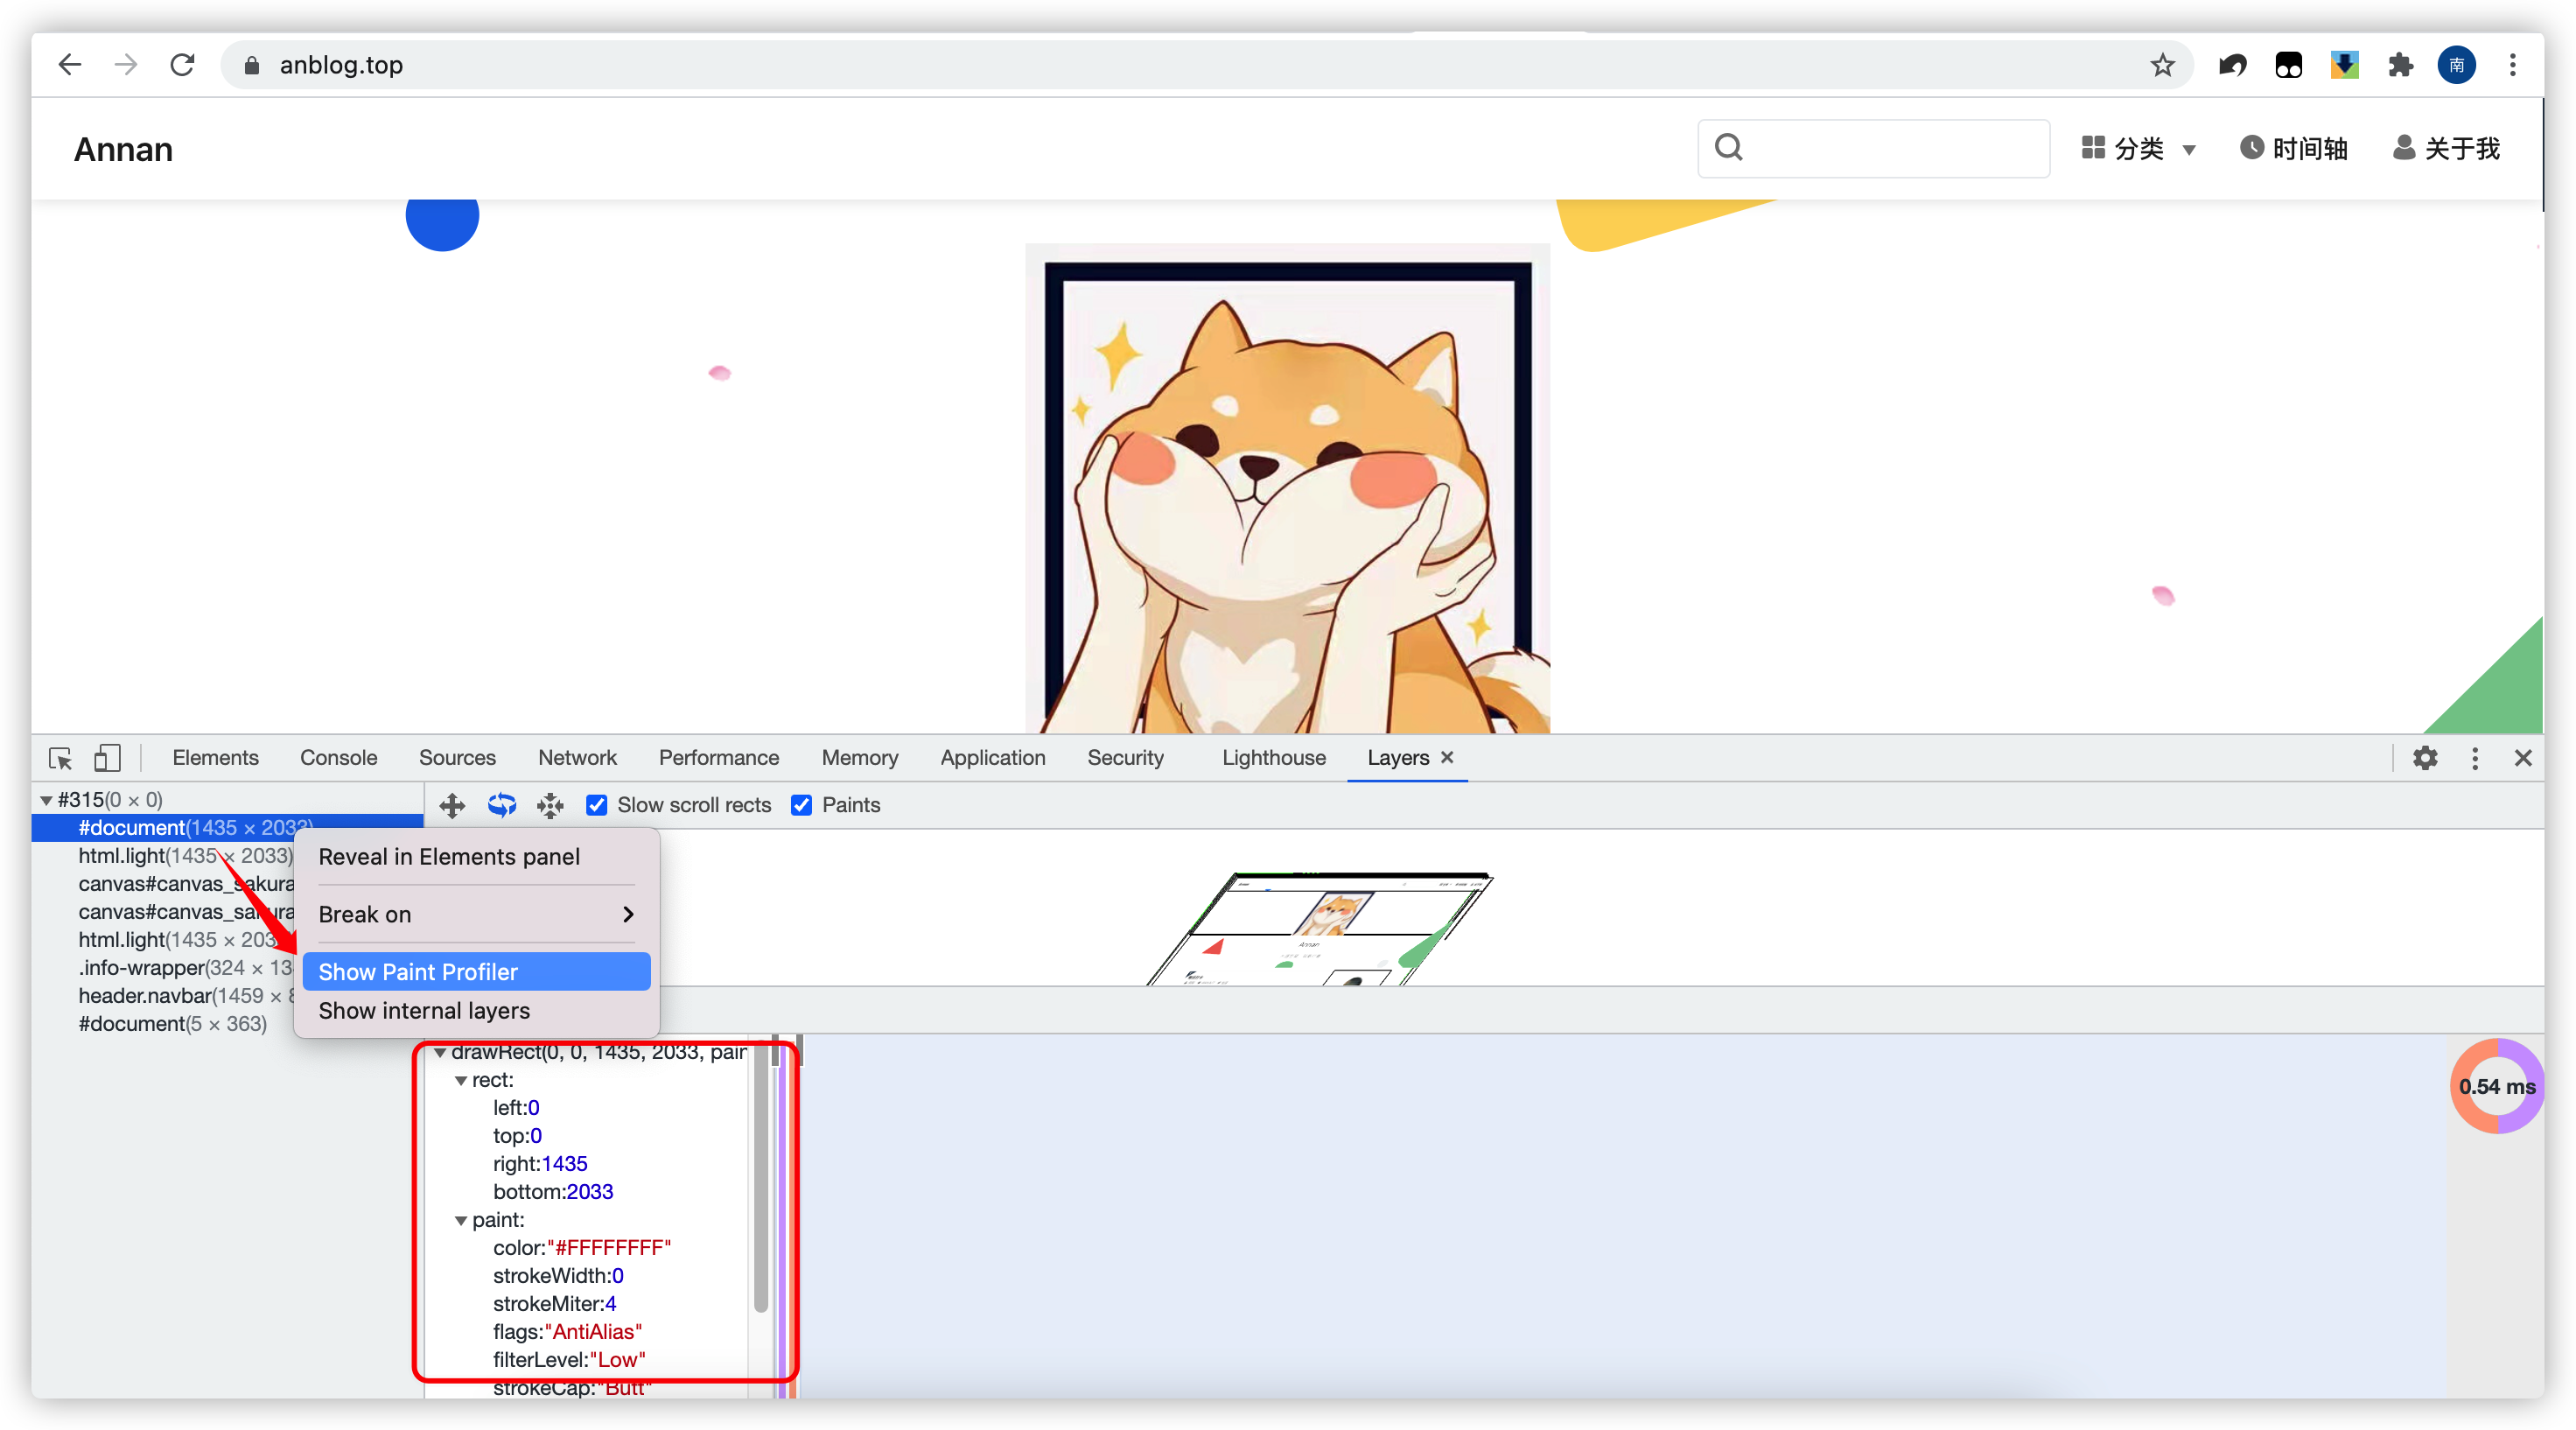Open the black mask extension icon

tap(2288, 66)
